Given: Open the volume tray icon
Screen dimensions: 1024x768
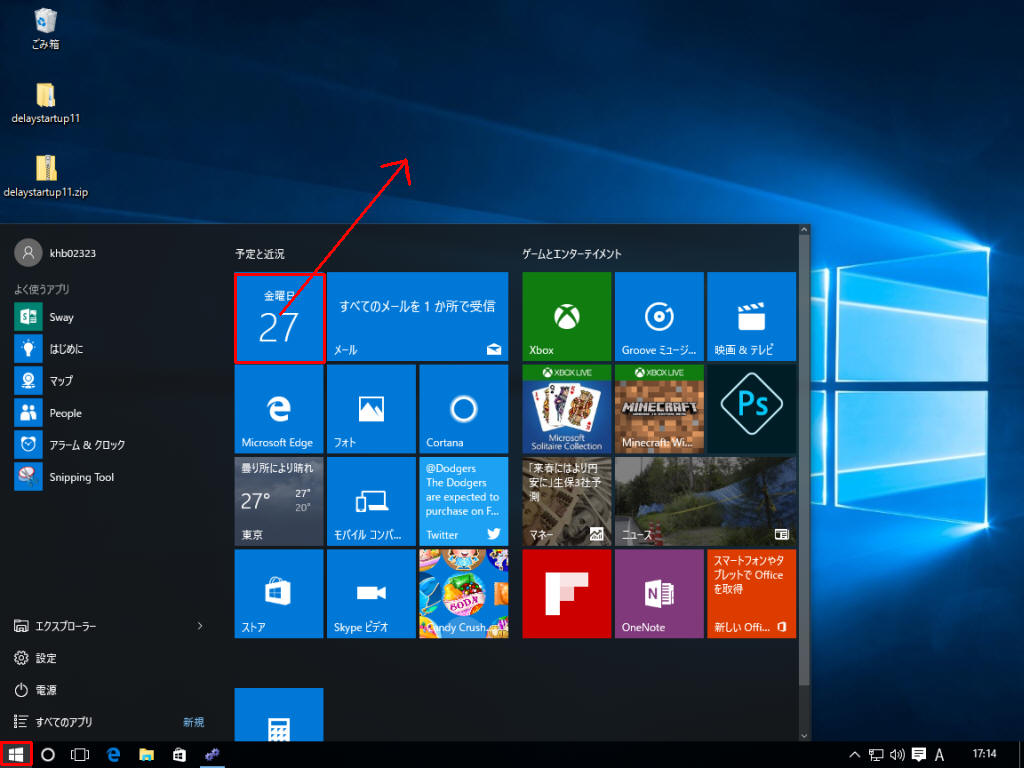Looking at the screenshot, I should coord(897,755).
